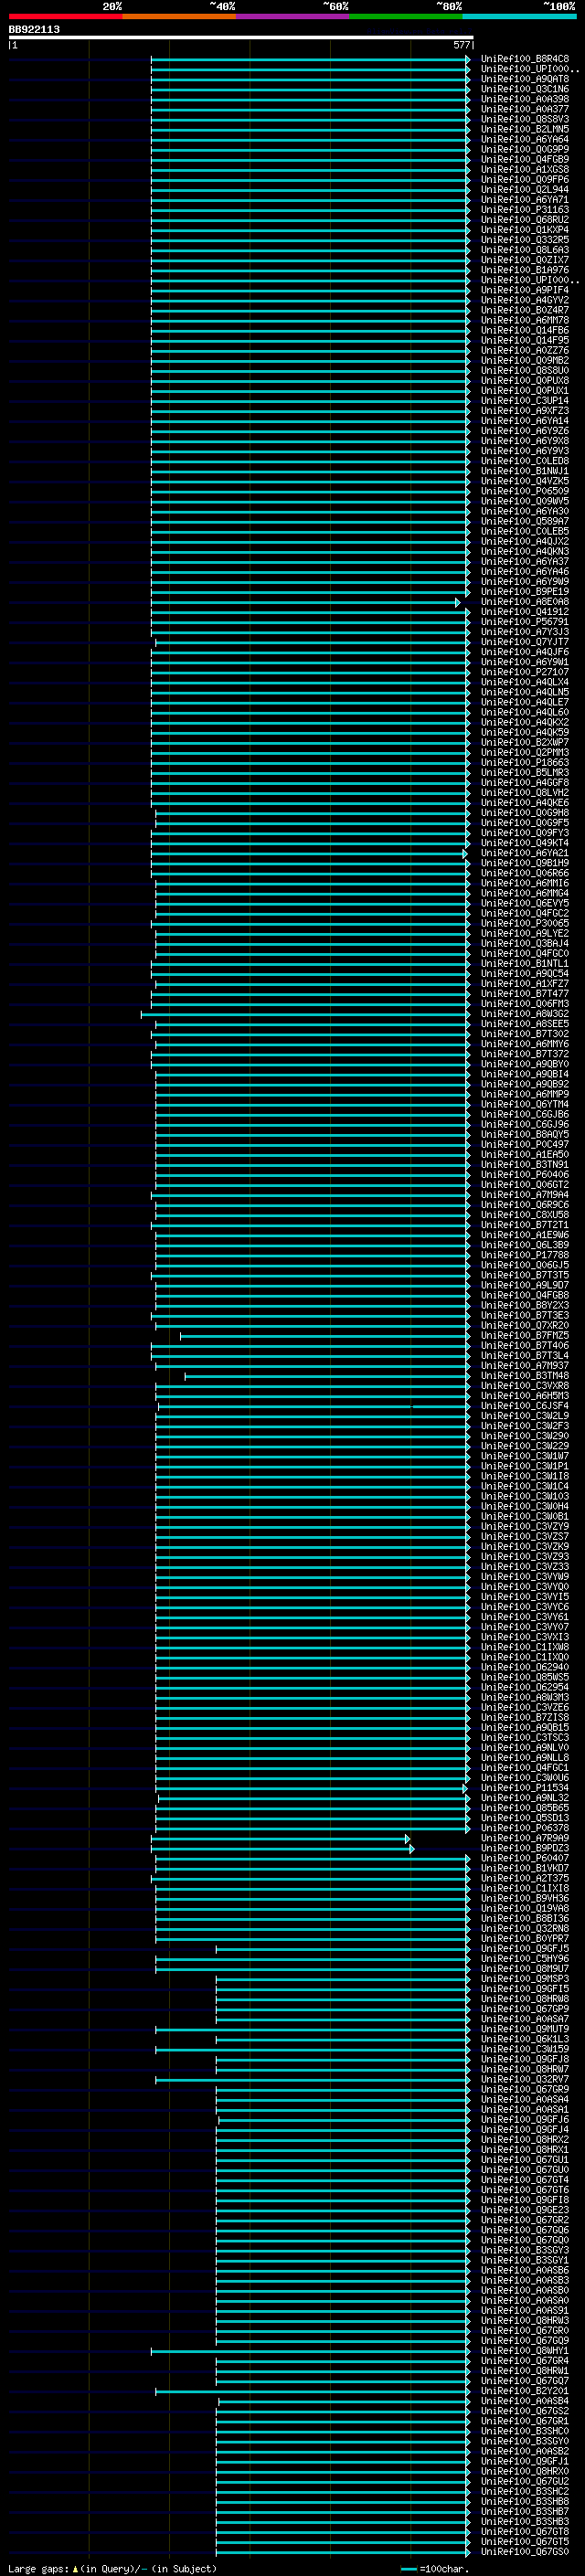Select hit label UniRef100_P18663
Image resolution: width=585 pixels, height=2576 pixels.
pyautogui.click(x=525, y=762)
